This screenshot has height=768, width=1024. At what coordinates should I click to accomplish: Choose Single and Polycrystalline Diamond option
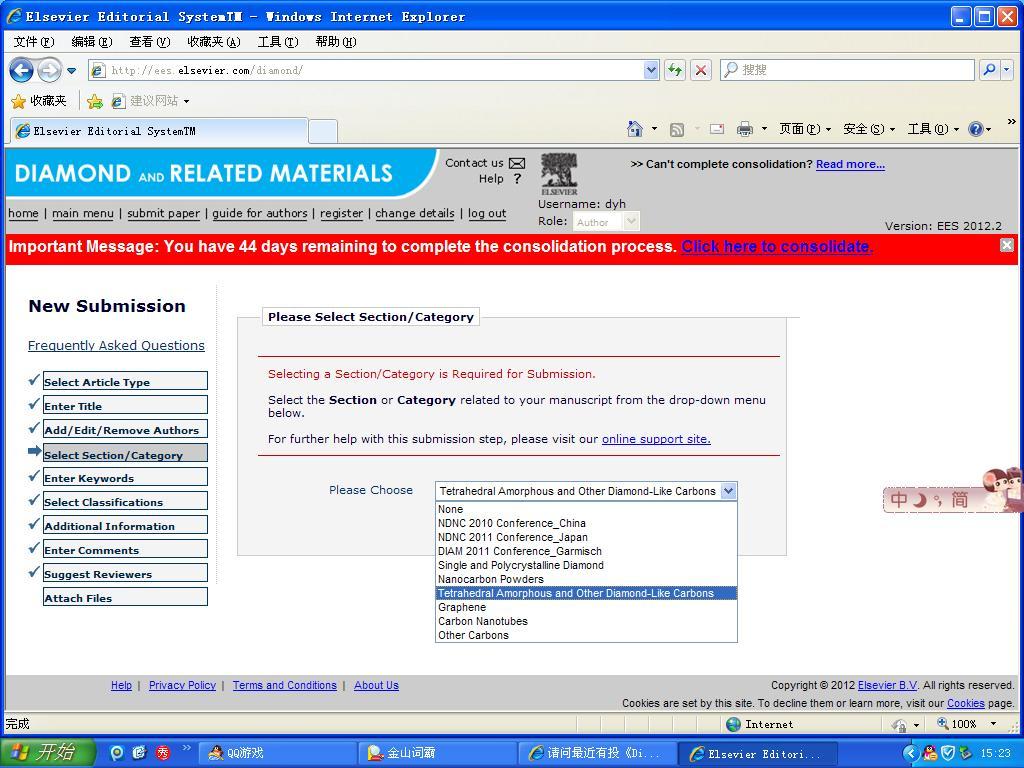[586, 565]
